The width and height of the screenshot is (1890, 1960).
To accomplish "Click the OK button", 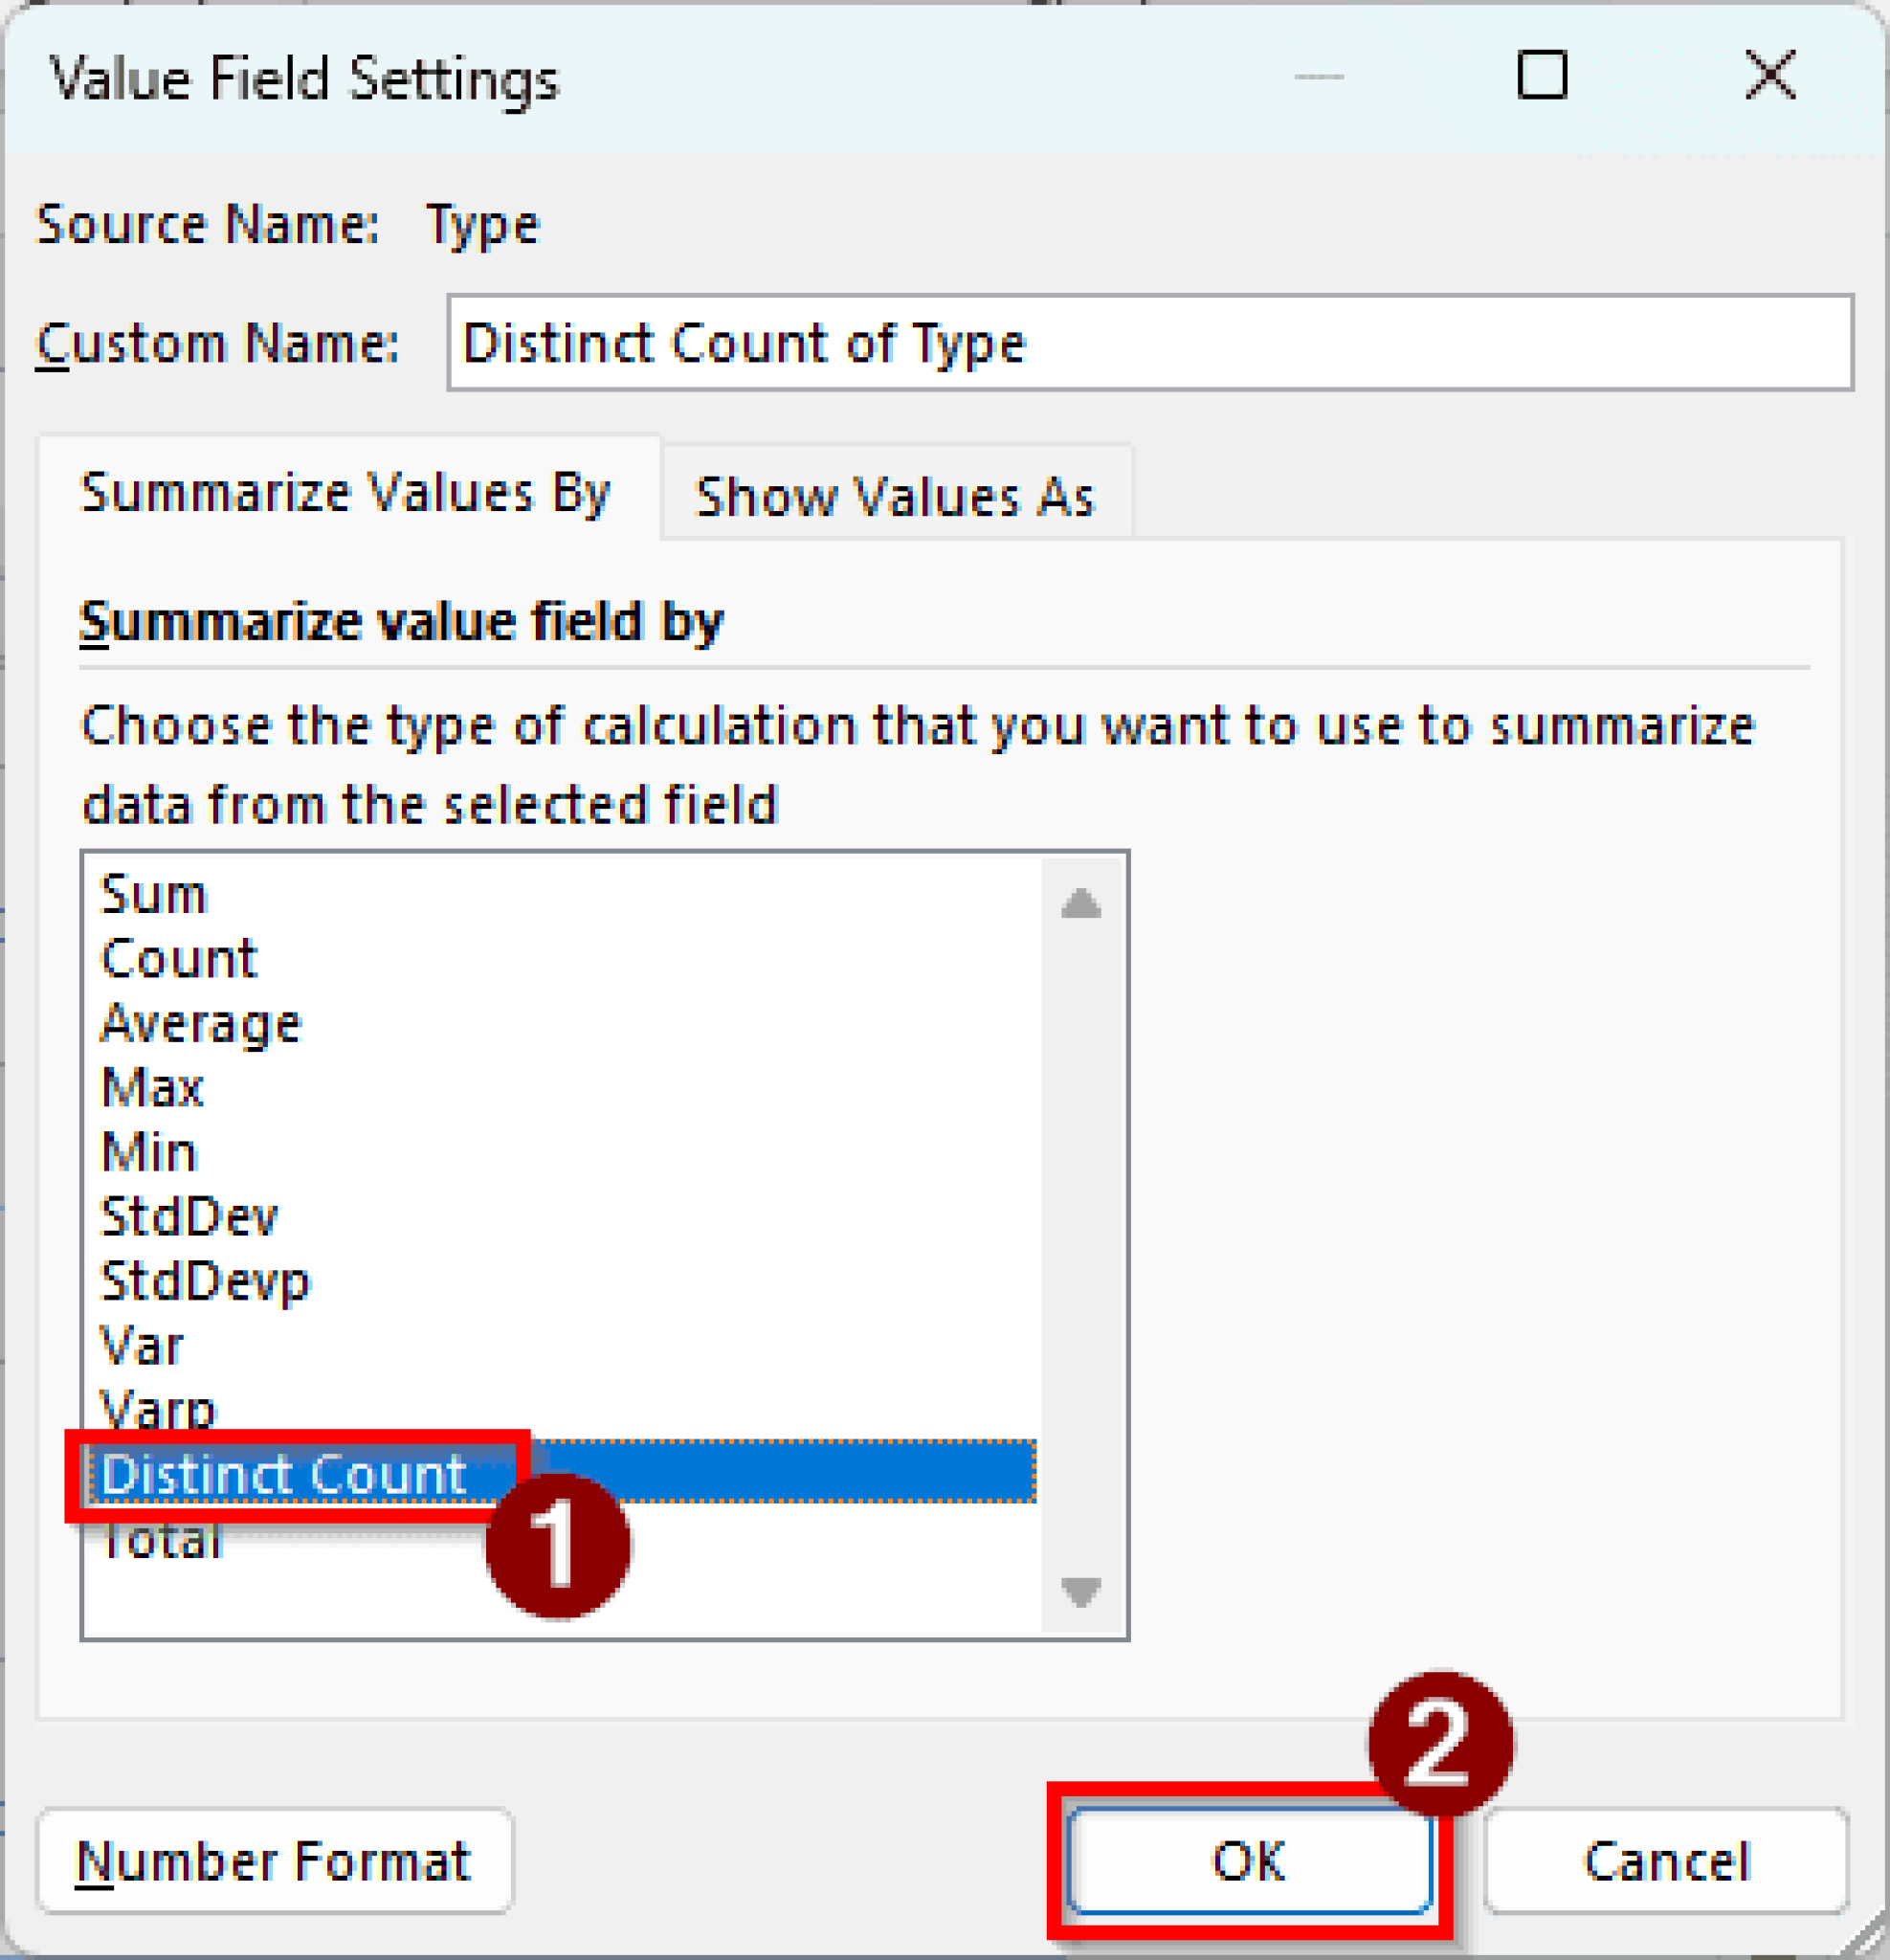I will pos(1249,1861).
